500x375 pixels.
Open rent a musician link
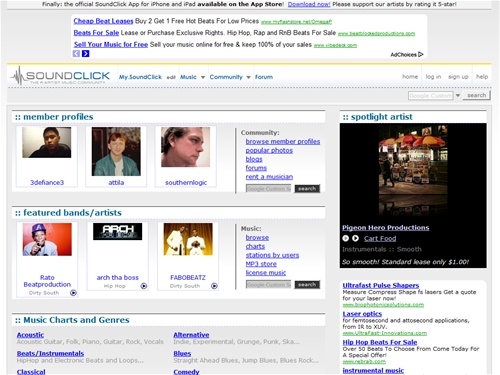[269, 177]
